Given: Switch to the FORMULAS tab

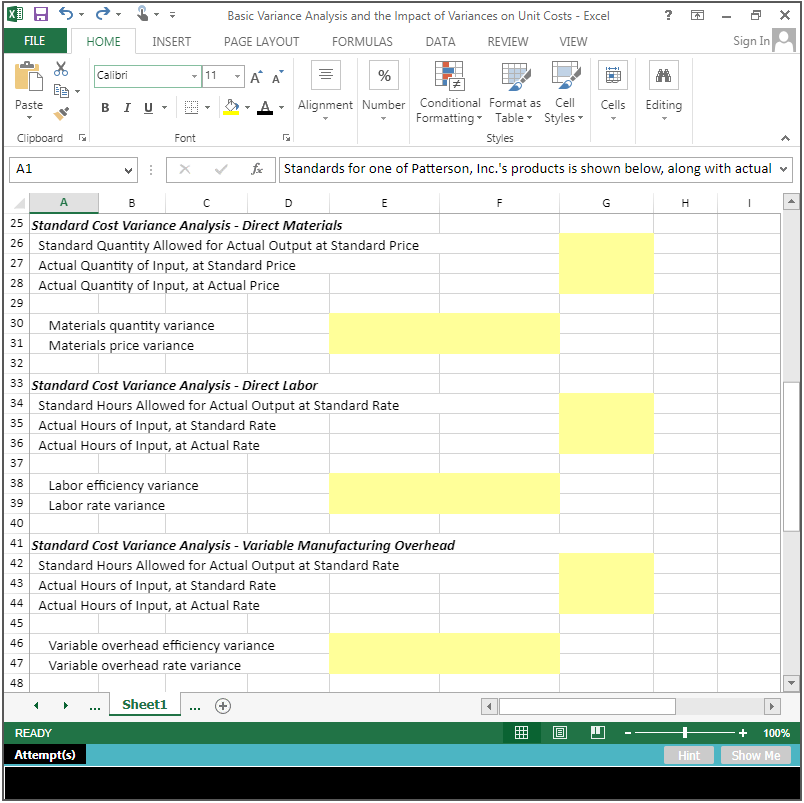Looking at the screenshot, I should coord(362,42).
